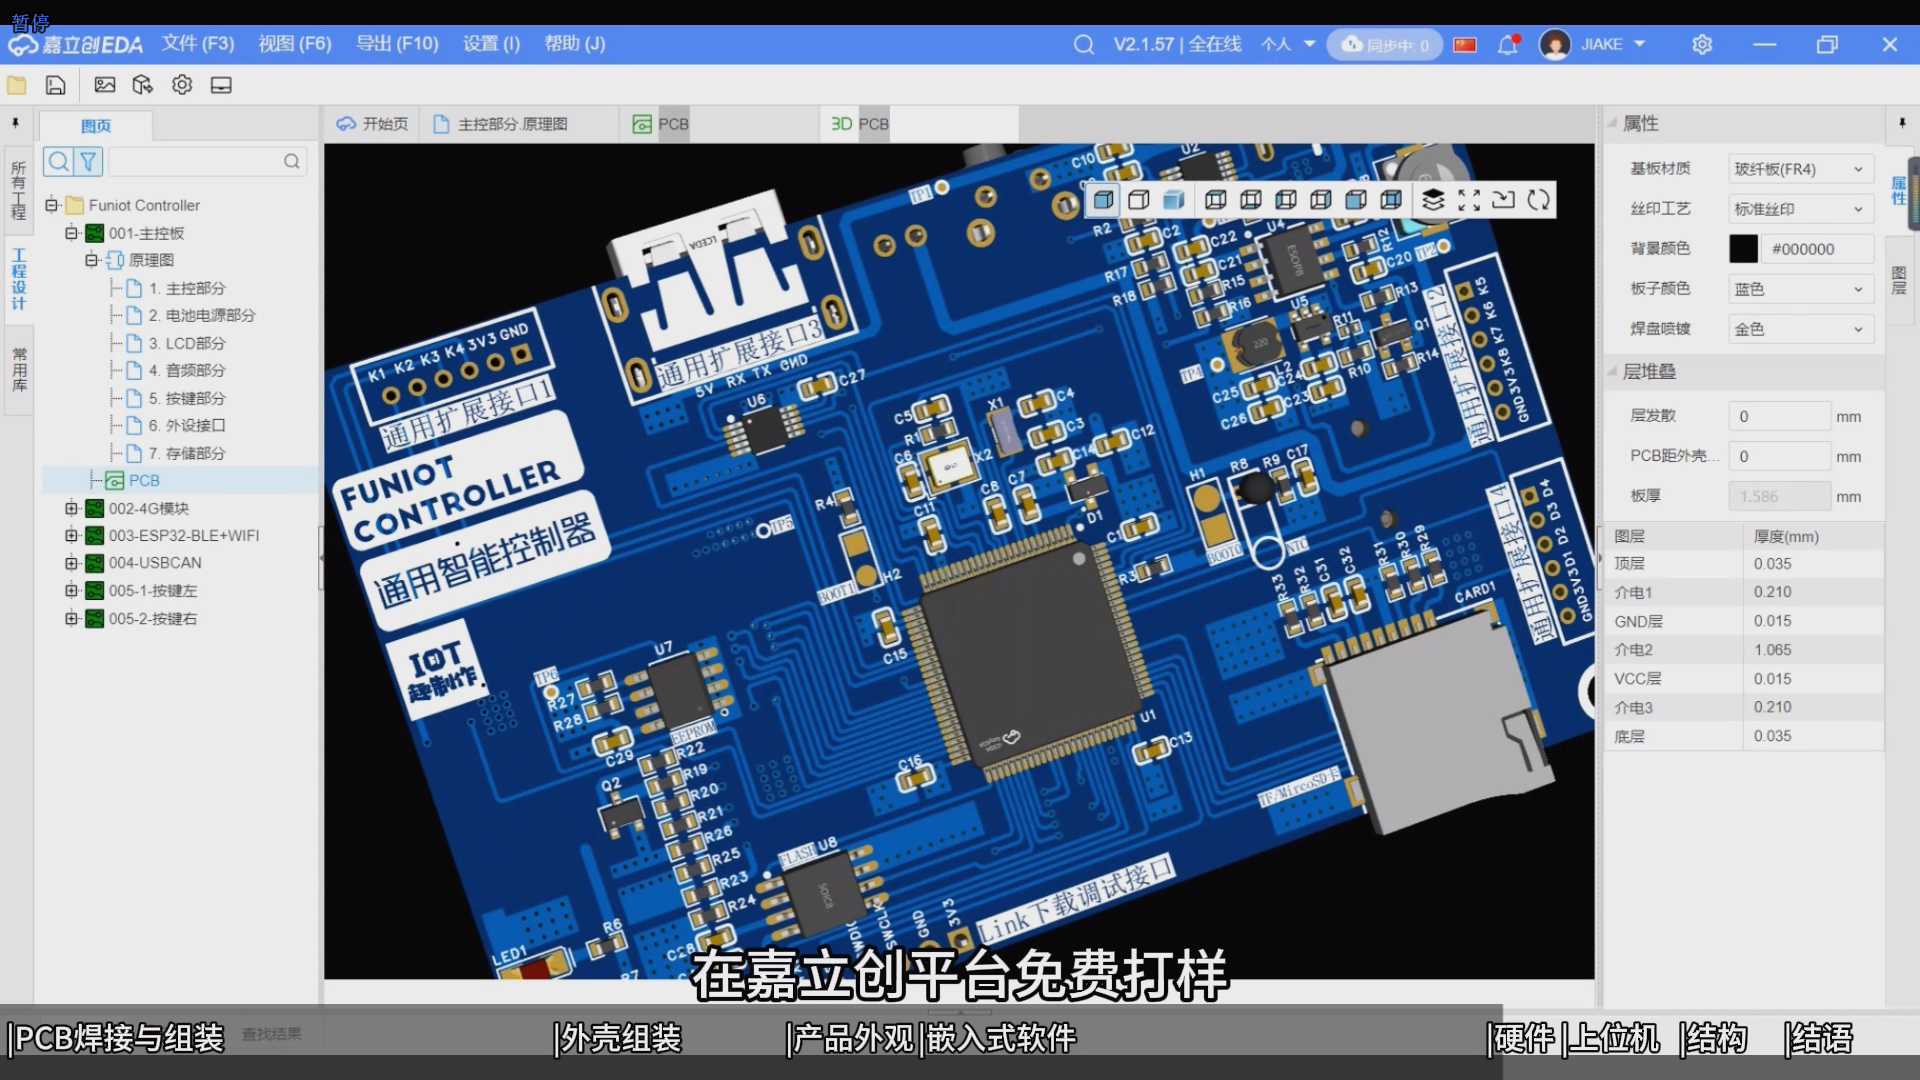Collapse the 原理图 tree node
The height and width of the screenshot is (1080, 1920).
coord(91,260)
